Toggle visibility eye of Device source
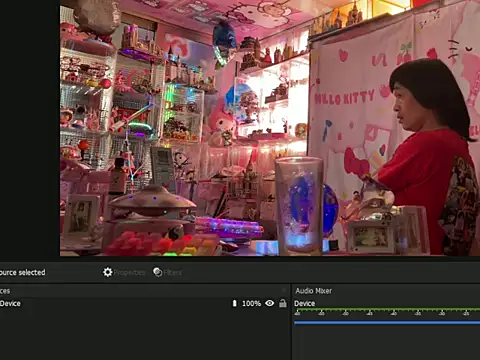Image resolution: width=480 pixels, height=360 pixels. coord(269,303)
